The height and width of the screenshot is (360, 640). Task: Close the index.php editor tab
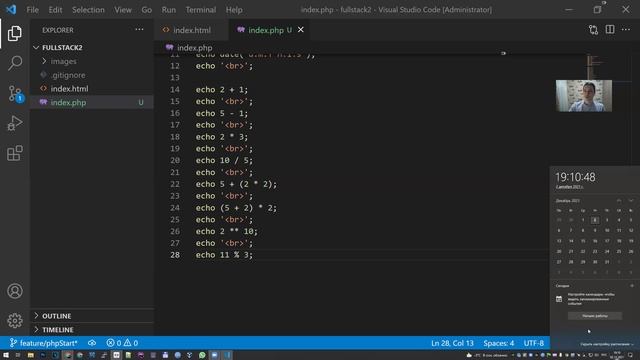(301, 30)
